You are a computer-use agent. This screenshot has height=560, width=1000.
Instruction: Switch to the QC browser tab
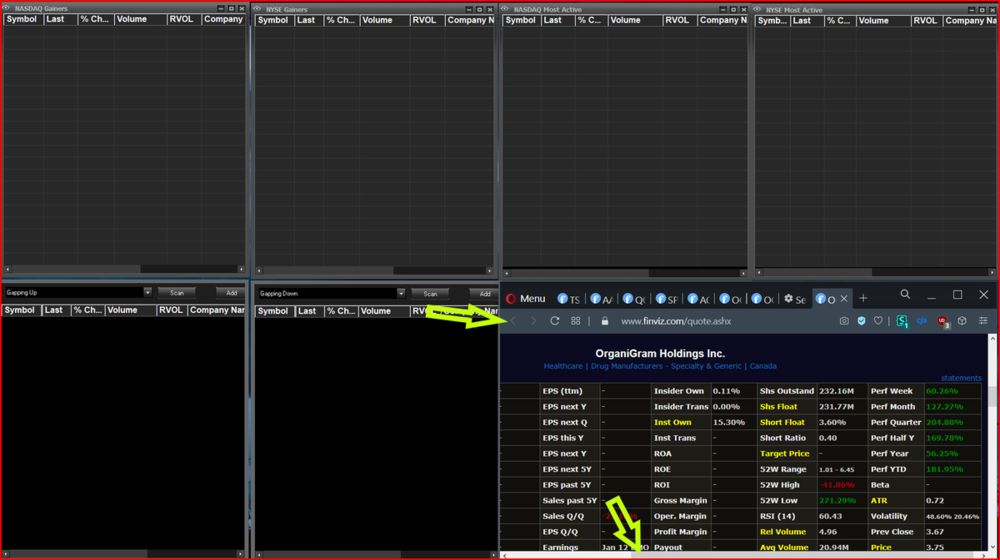point(633,298)
